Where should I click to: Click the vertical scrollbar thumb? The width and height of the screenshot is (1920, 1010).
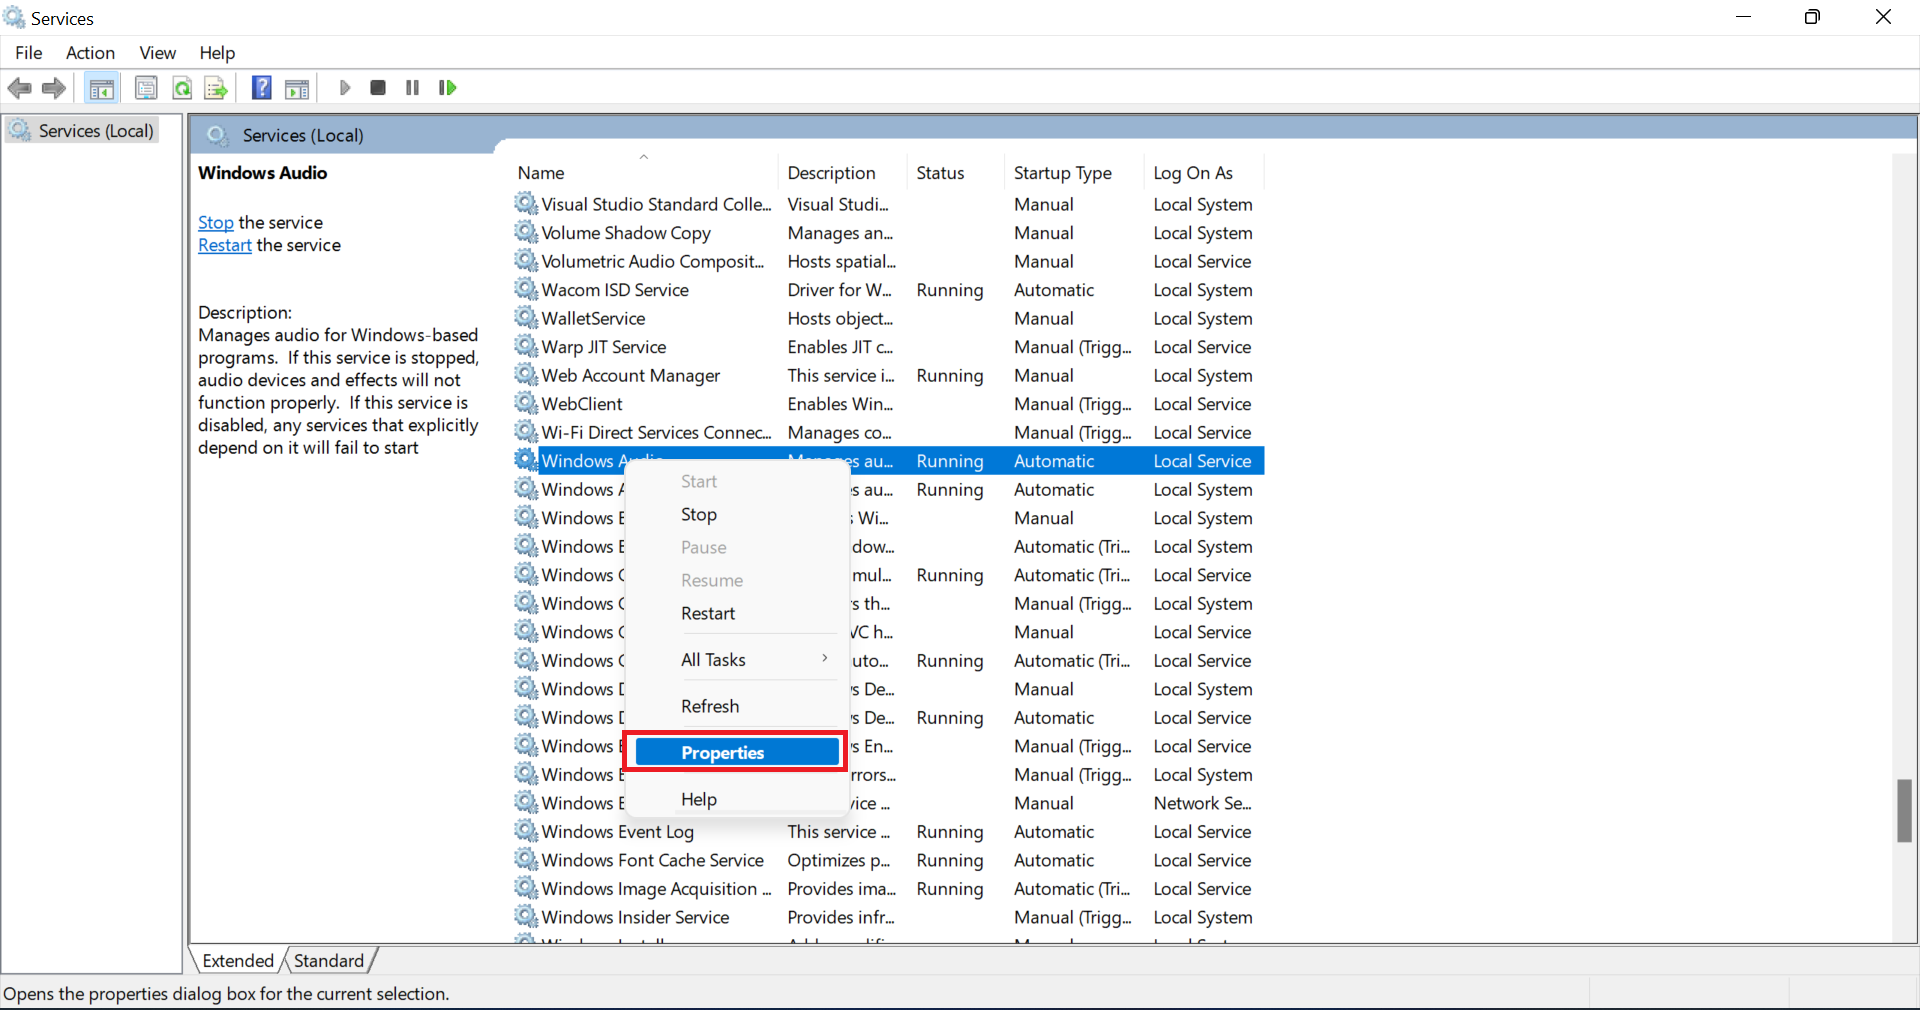click(1904, 810)
